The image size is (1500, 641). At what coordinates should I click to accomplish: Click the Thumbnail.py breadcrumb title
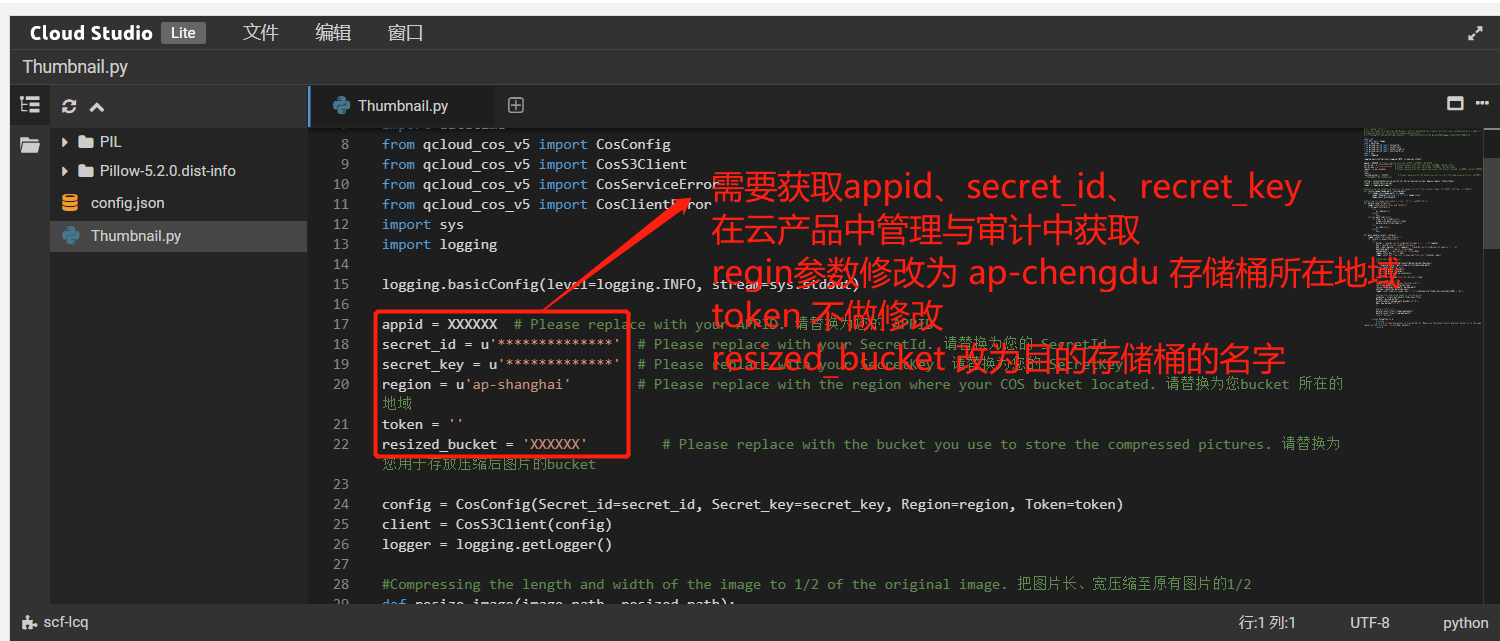click(x=75, y=68)
